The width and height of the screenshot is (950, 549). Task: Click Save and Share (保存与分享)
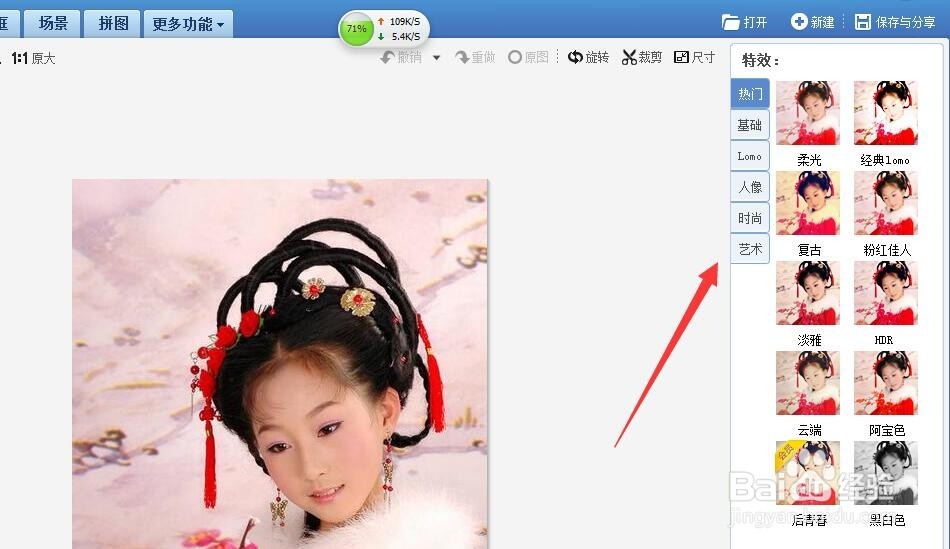tap(895, 22)
